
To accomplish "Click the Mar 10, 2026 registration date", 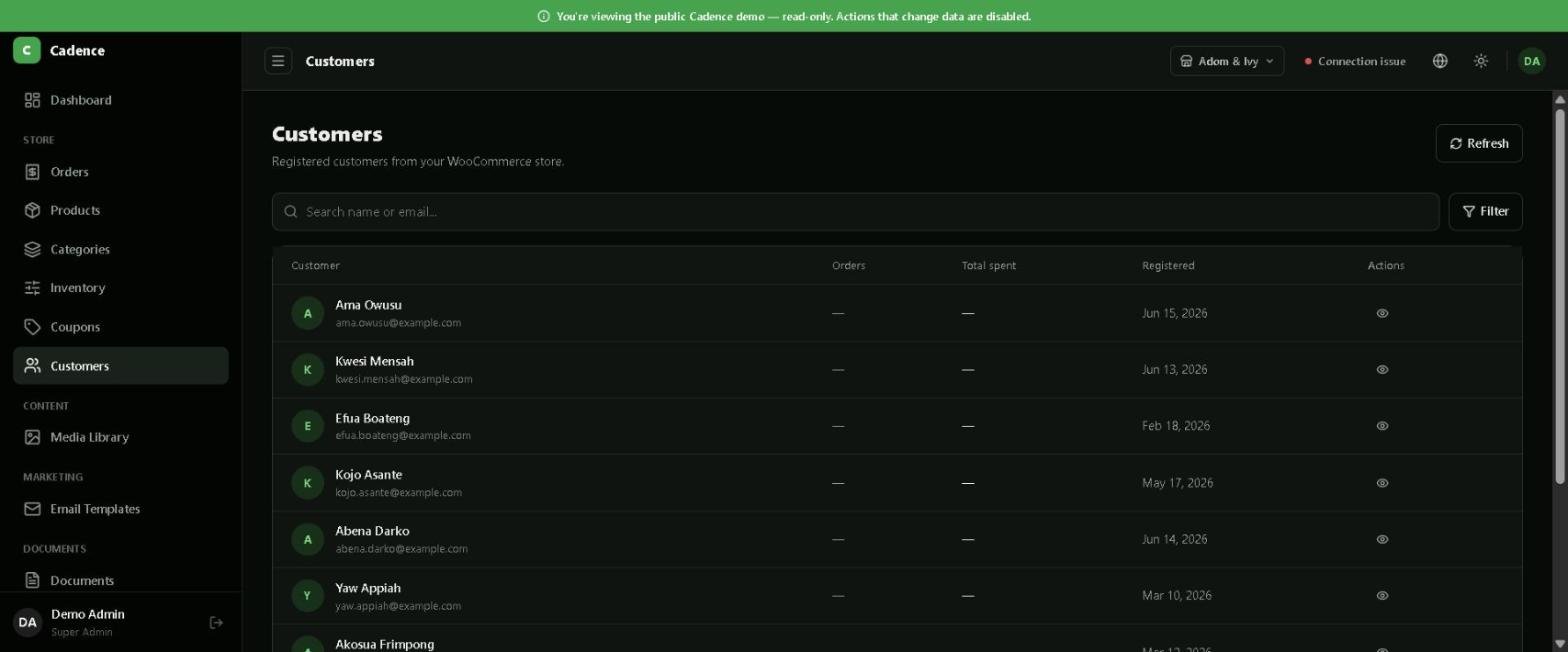I will pos(1177,595).
